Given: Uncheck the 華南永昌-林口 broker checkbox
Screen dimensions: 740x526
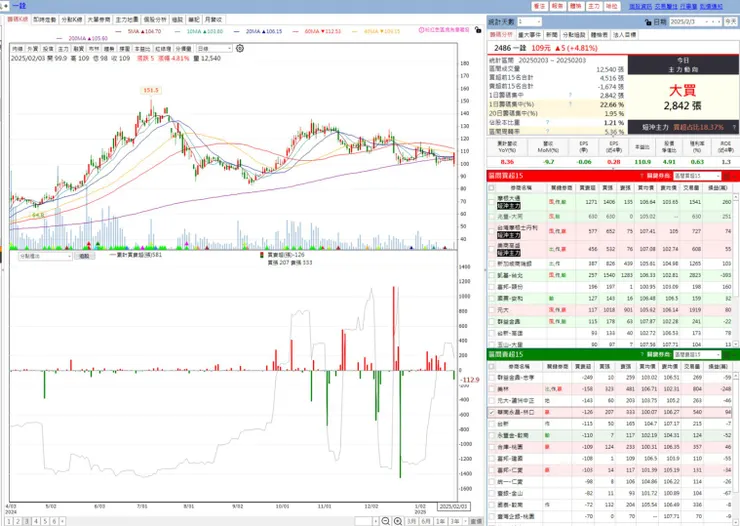Looking at the screenshot, I should [x=492, y=412].
